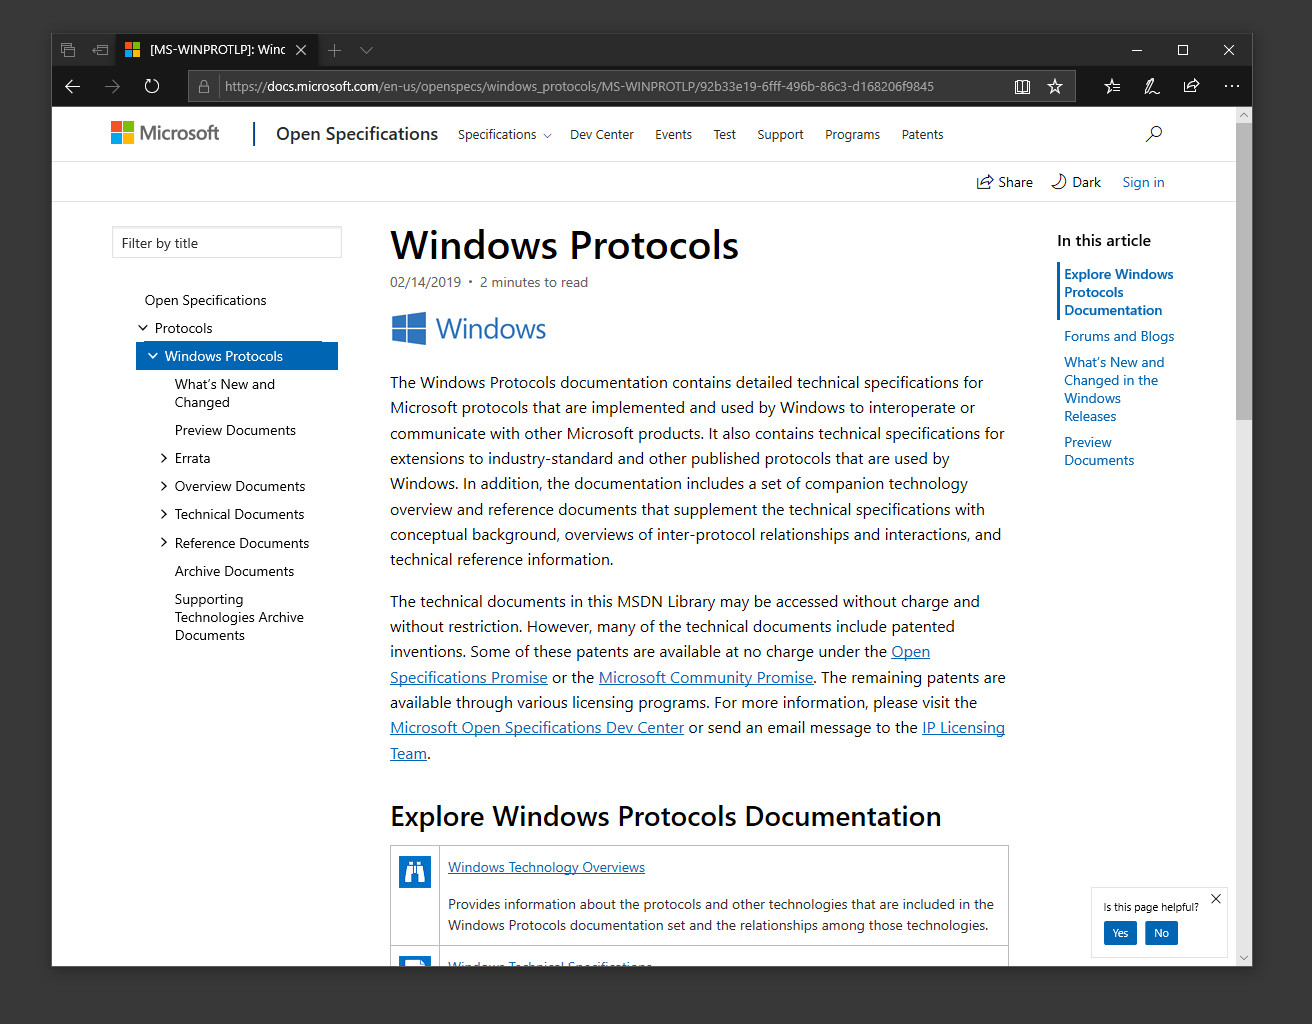Open browser Settings and more menu
Viewport: 1312px width, 1024px height.
(1231, 87)
